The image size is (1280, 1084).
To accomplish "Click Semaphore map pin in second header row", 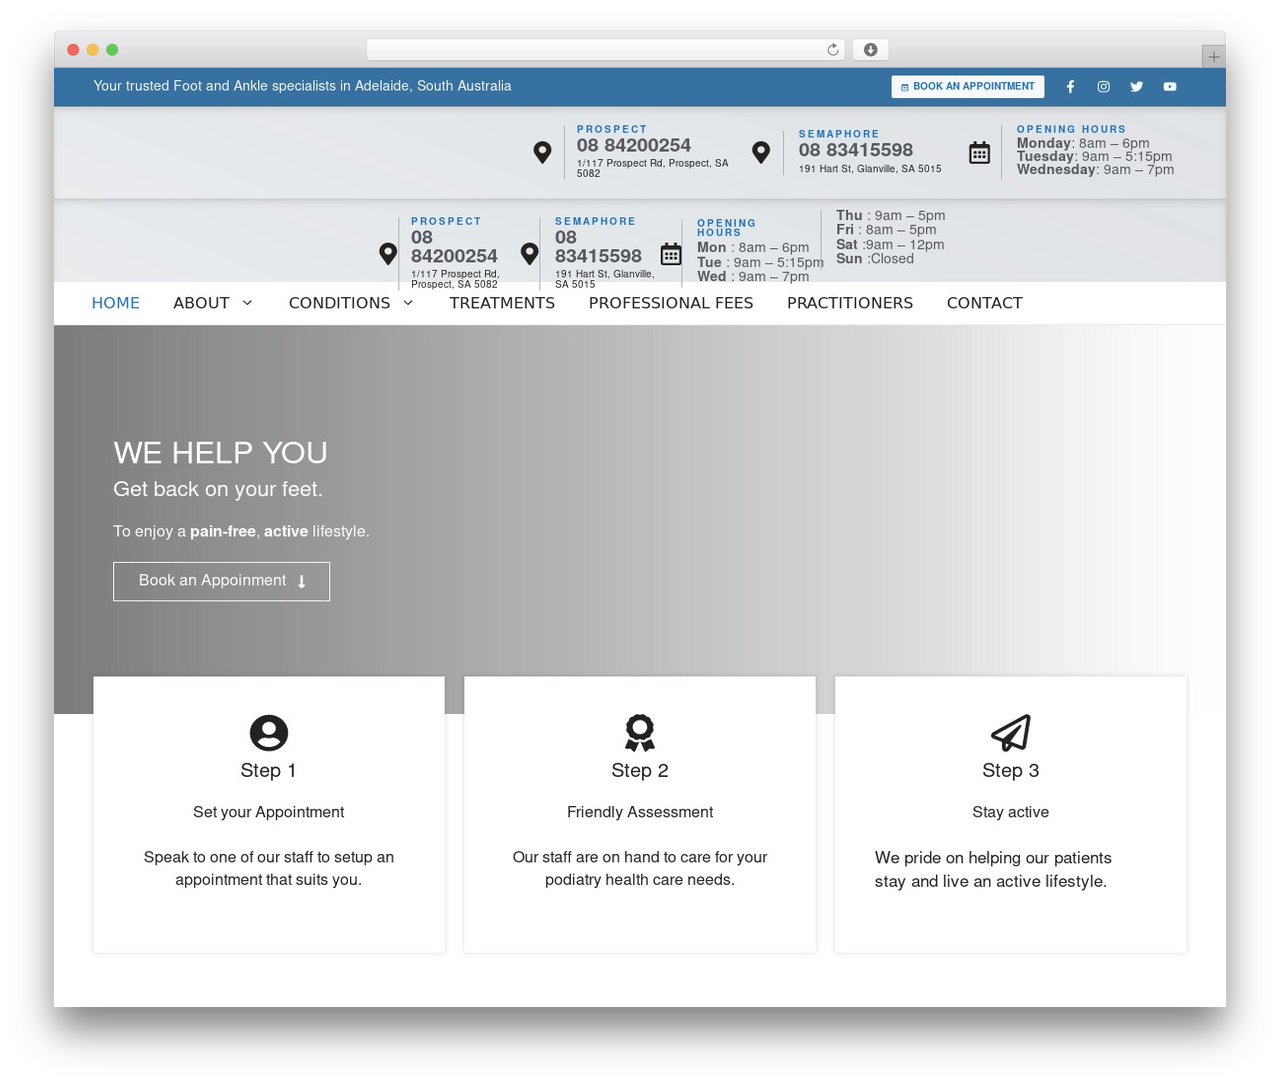I will click(530, 254).
